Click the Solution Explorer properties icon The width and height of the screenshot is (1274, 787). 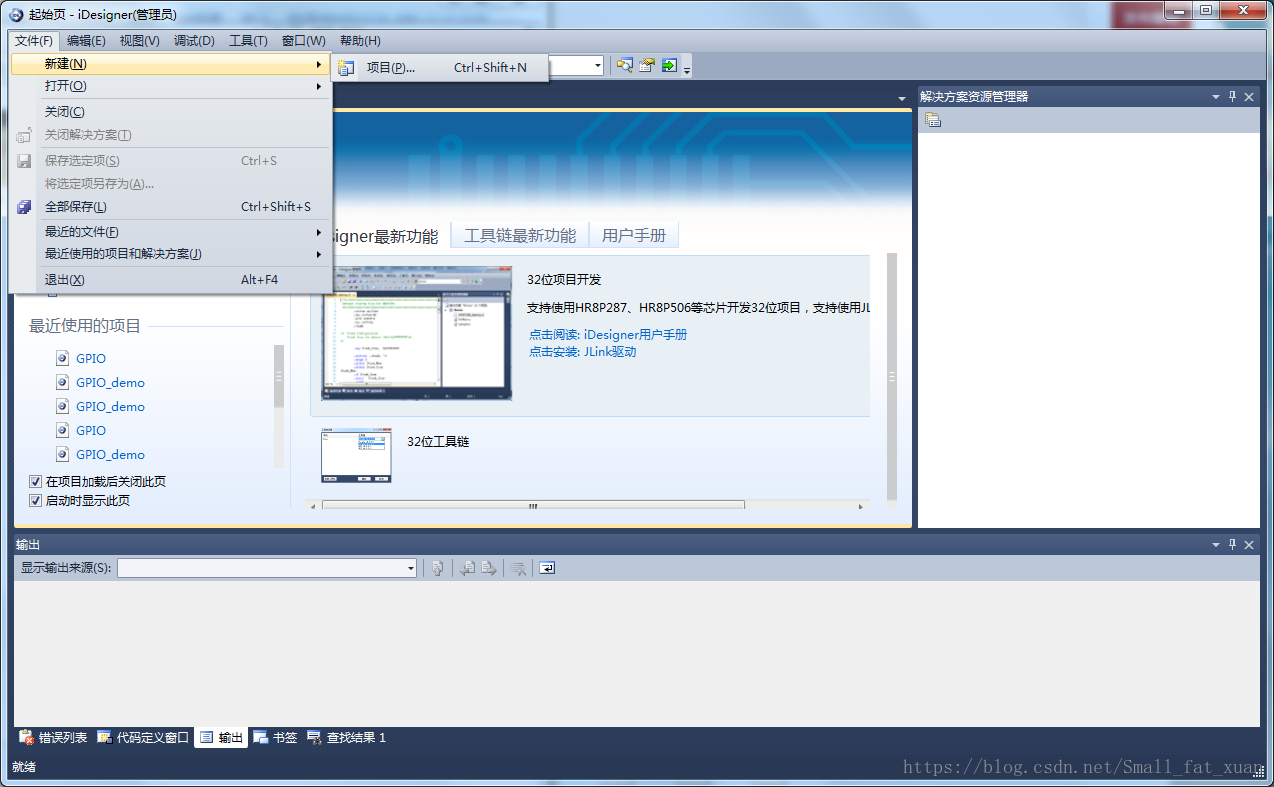click(x=933, y=120)
